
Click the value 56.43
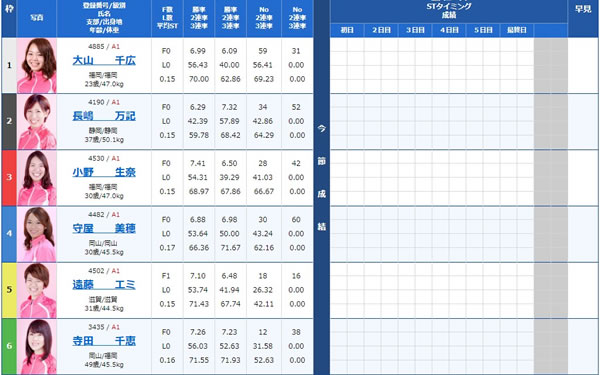click(x=198, y=65)
